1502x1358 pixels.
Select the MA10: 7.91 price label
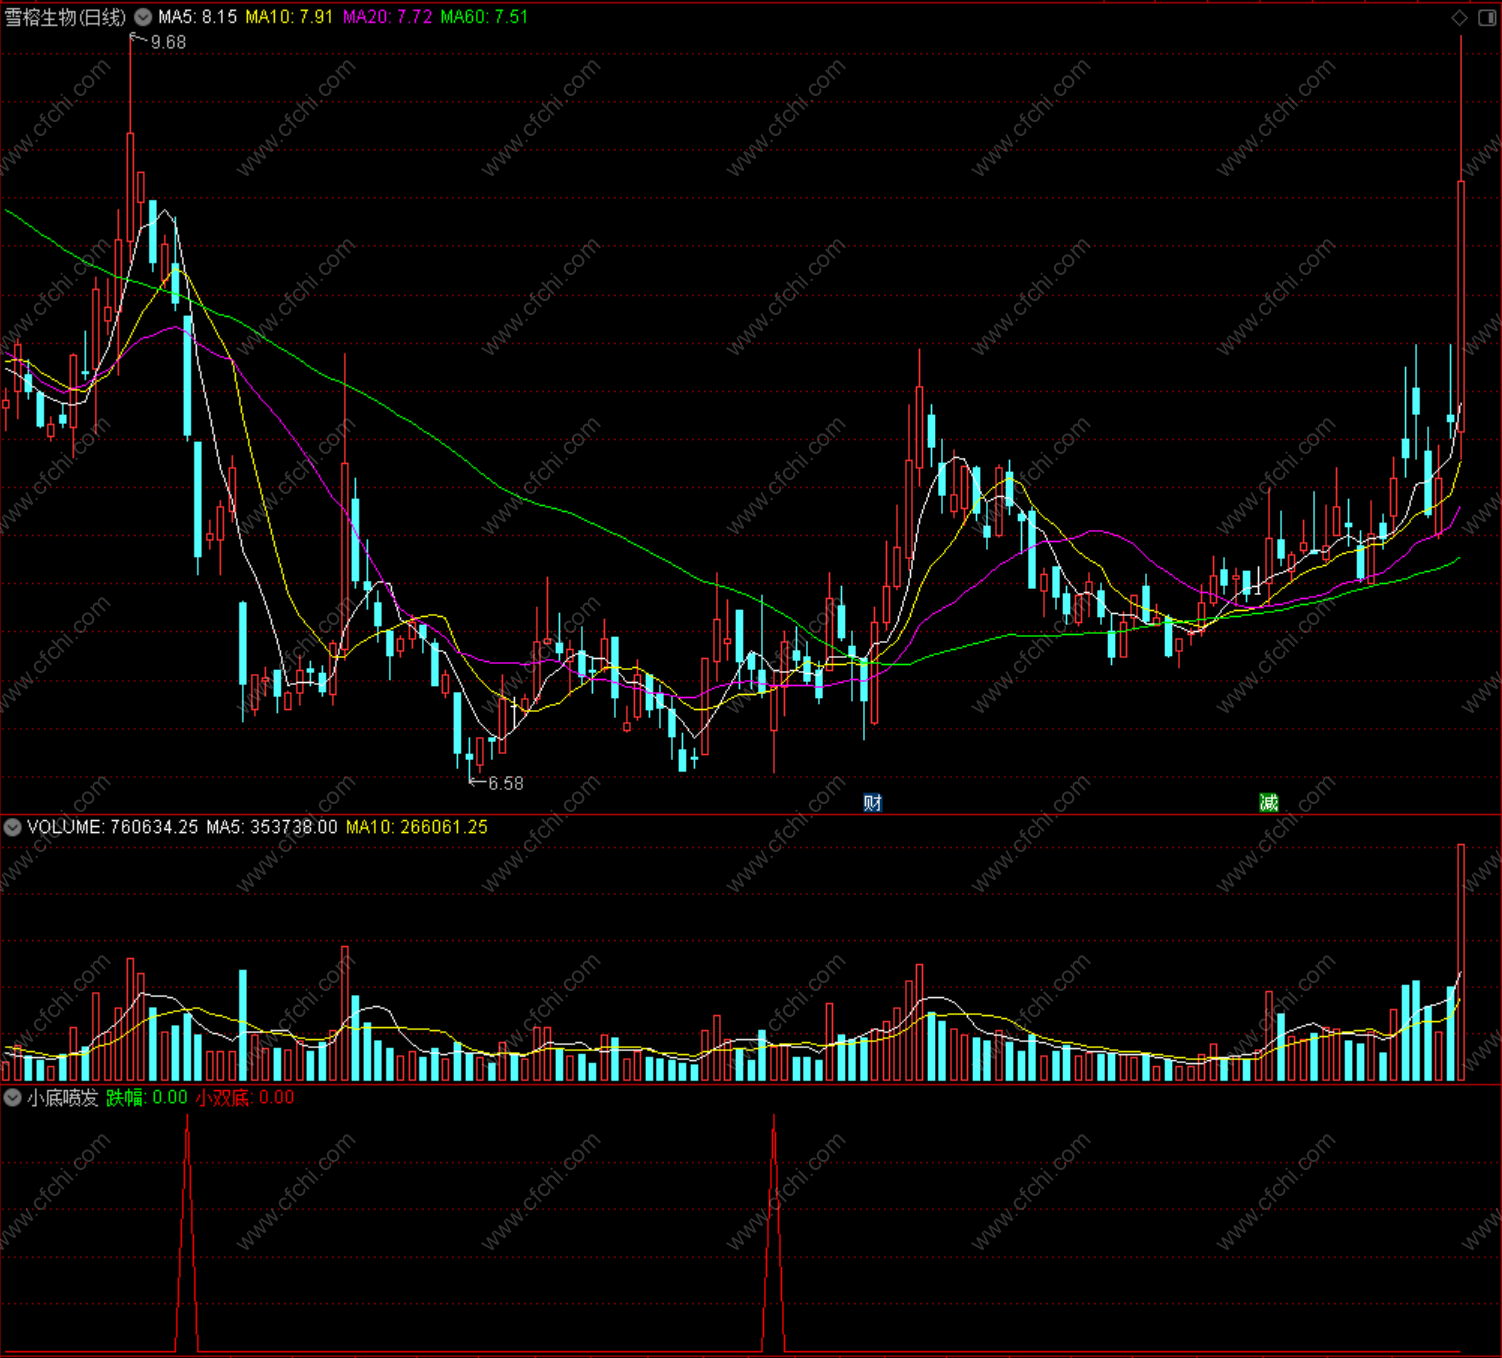pos(289,17)
